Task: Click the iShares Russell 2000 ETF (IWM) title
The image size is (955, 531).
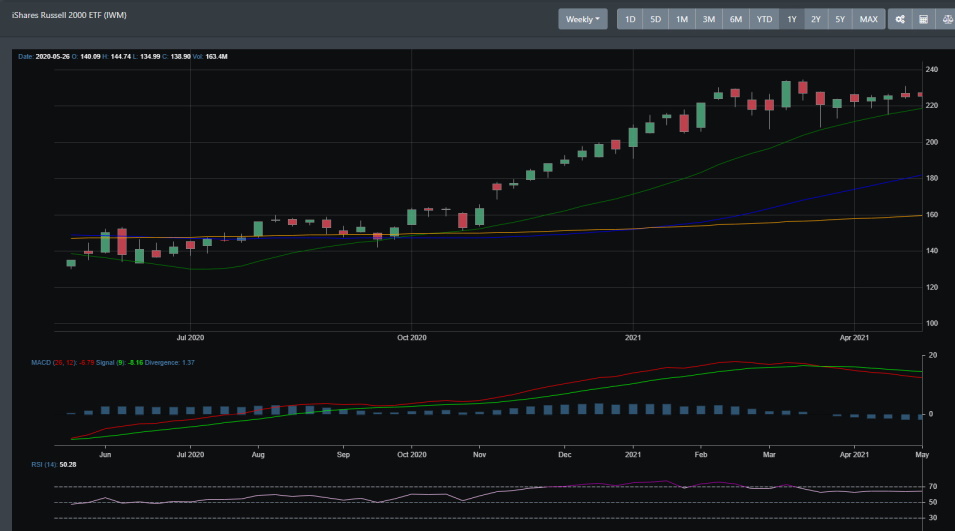Action: [x=69, y=15]
